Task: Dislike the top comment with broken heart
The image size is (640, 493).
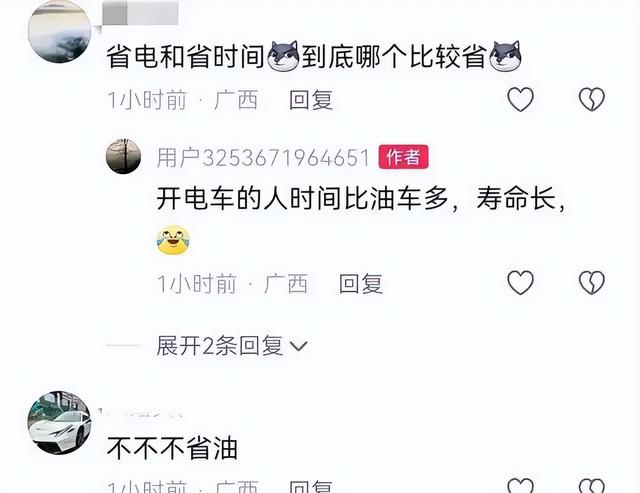Action: click(x=592, y=99)
